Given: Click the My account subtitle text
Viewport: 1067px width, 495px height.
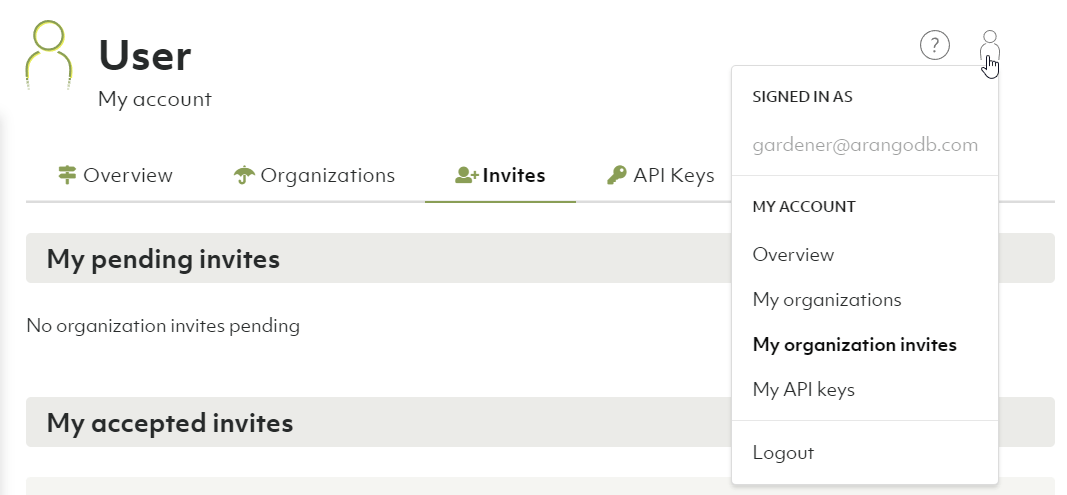Looking at the screenshot, I should coord(155,100).
